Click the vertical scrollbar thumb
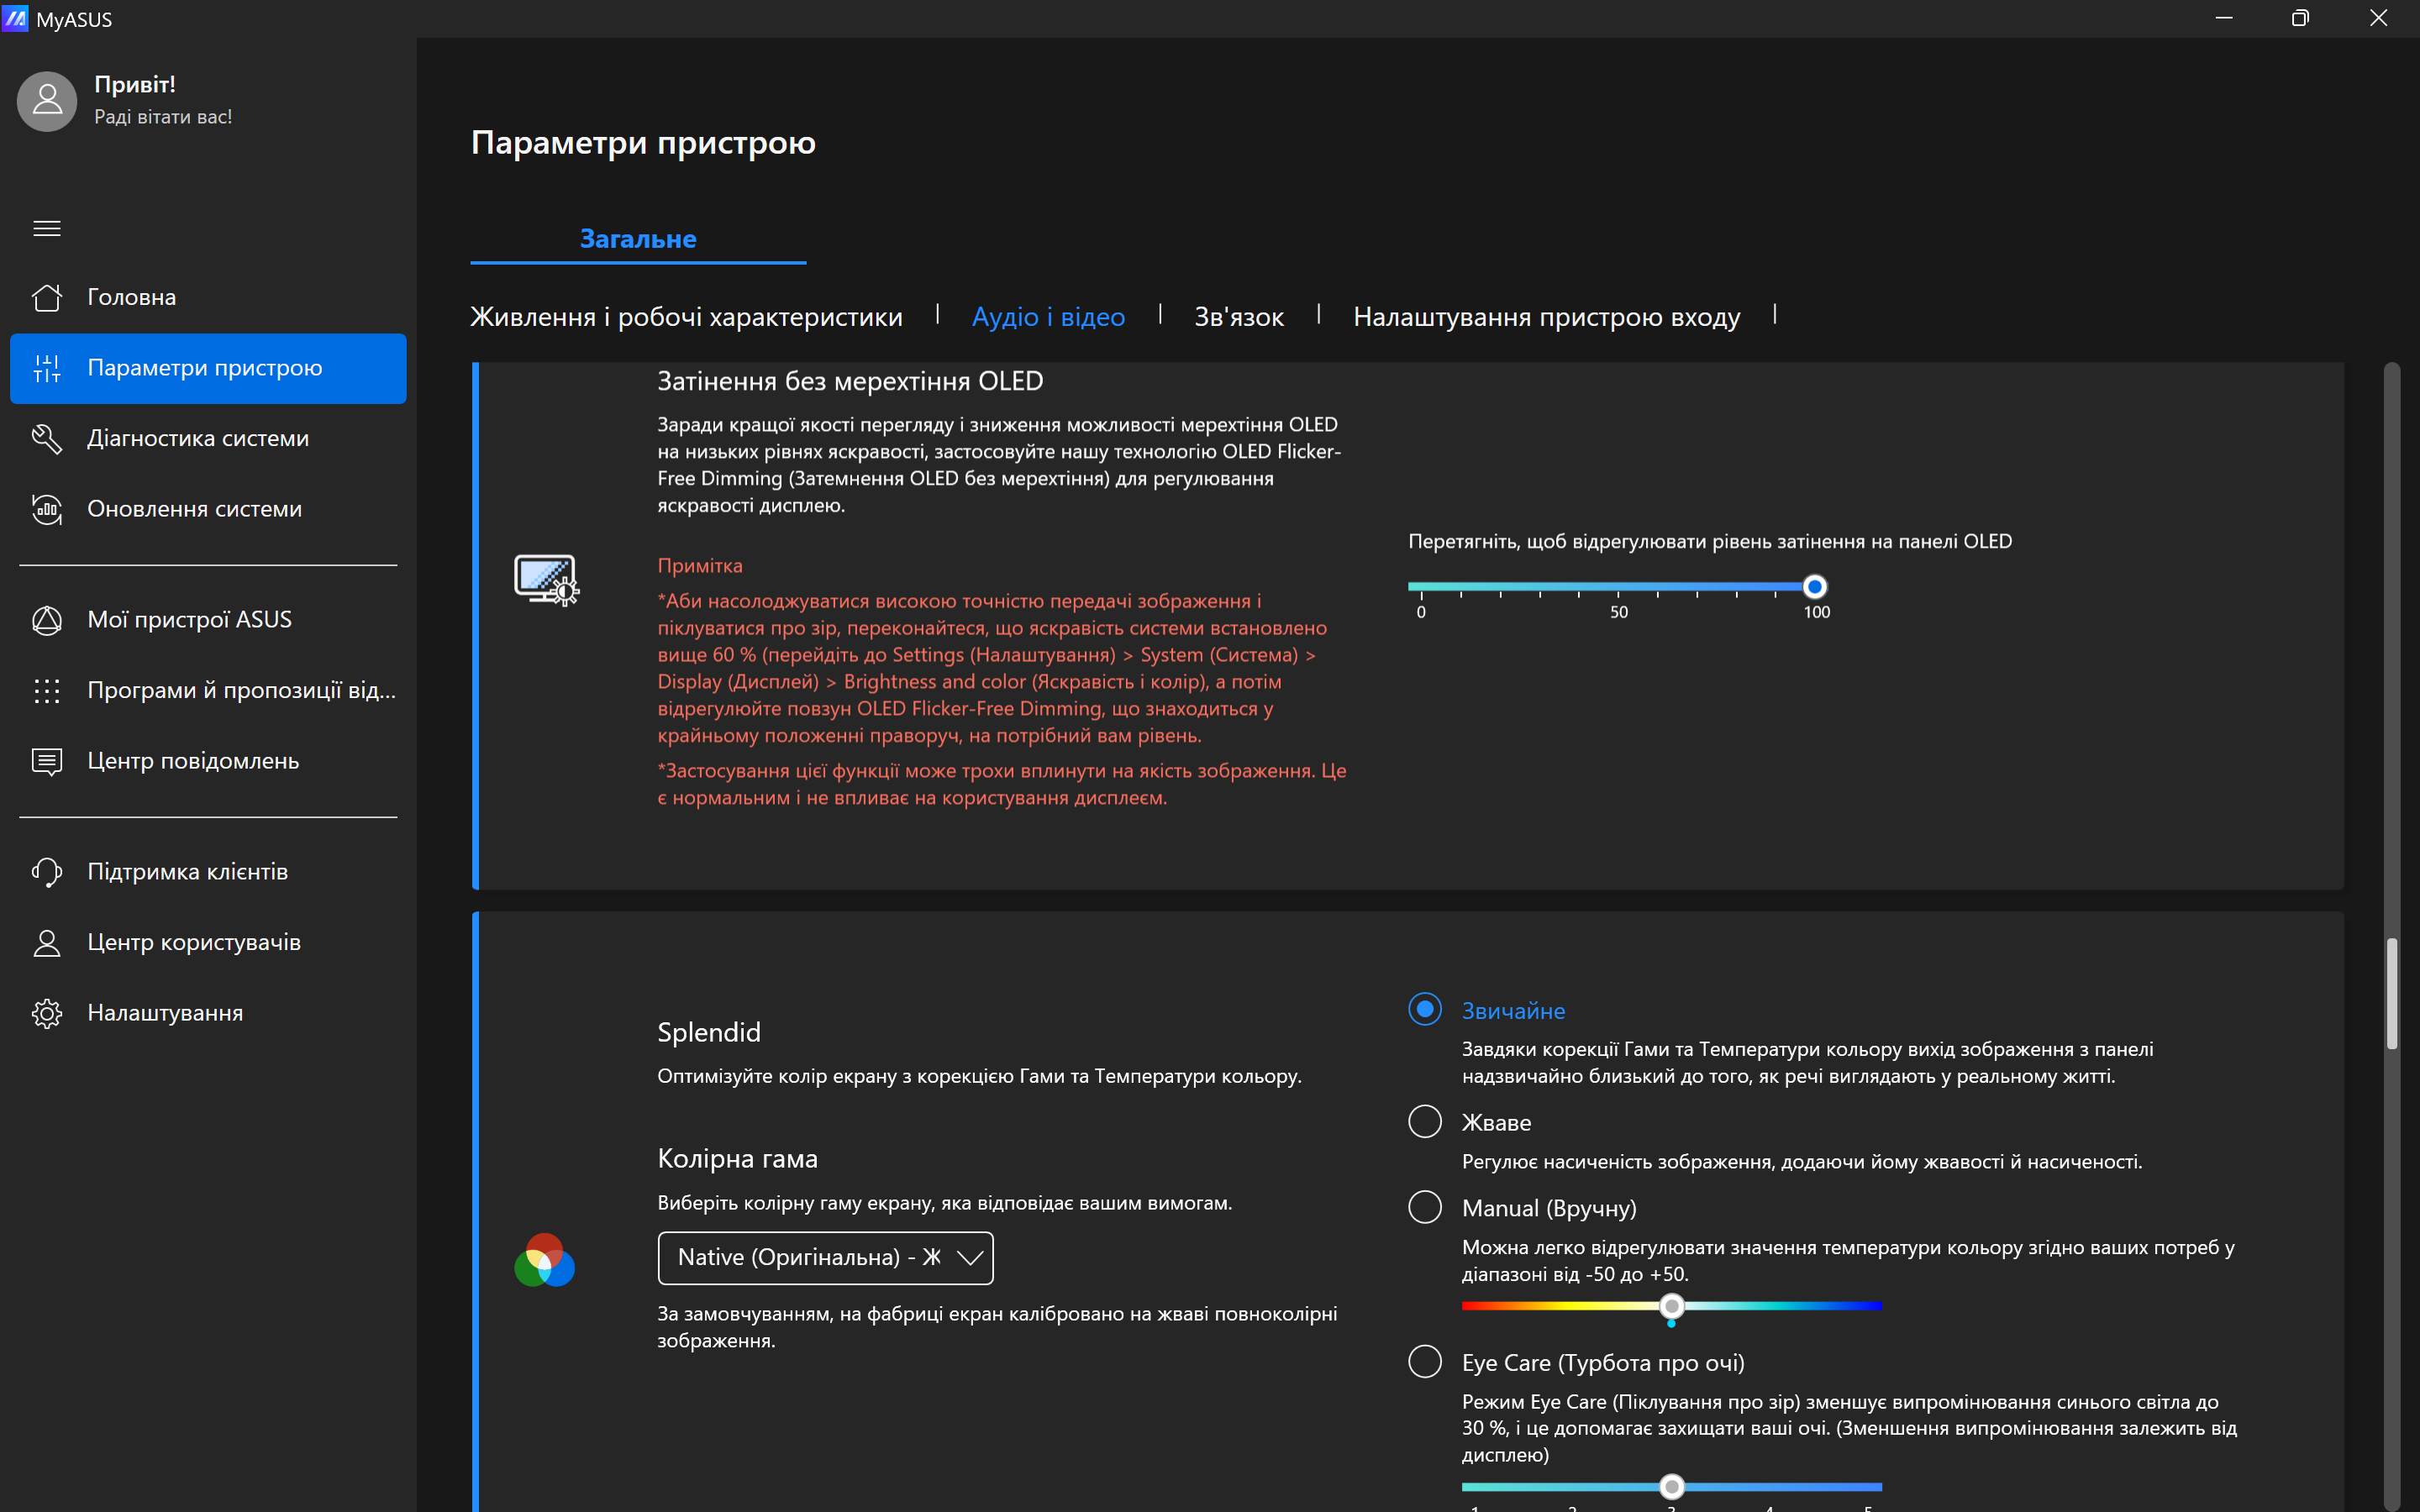The width and height of the screenshot is (2420, 1512). (2391, 992)
